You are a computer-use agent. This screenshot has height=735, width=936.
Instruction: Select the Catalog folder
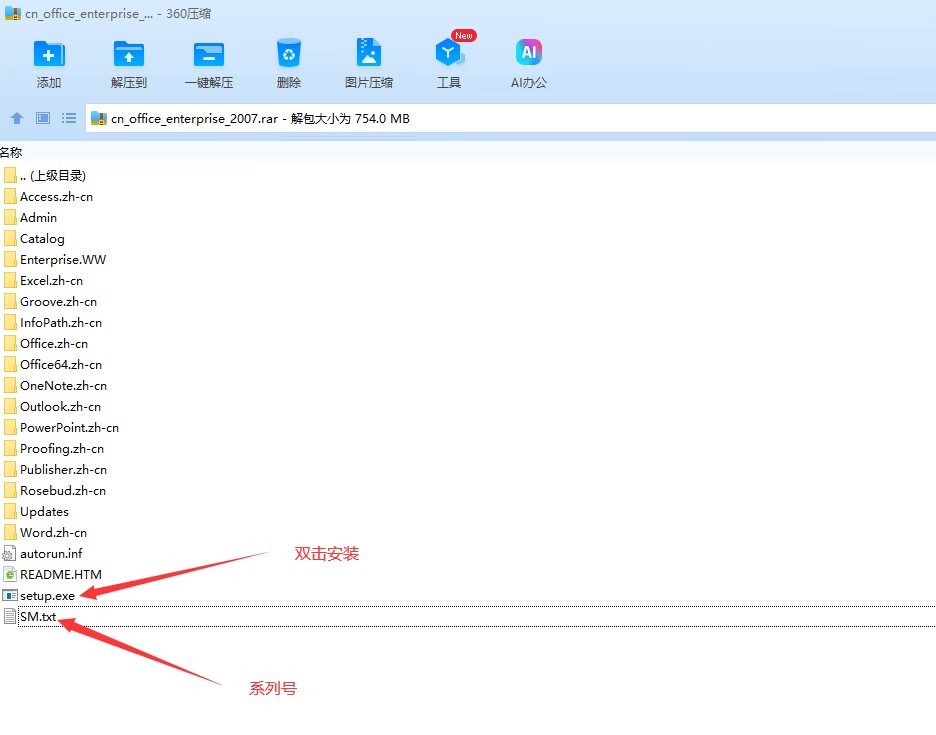[35, 238]
